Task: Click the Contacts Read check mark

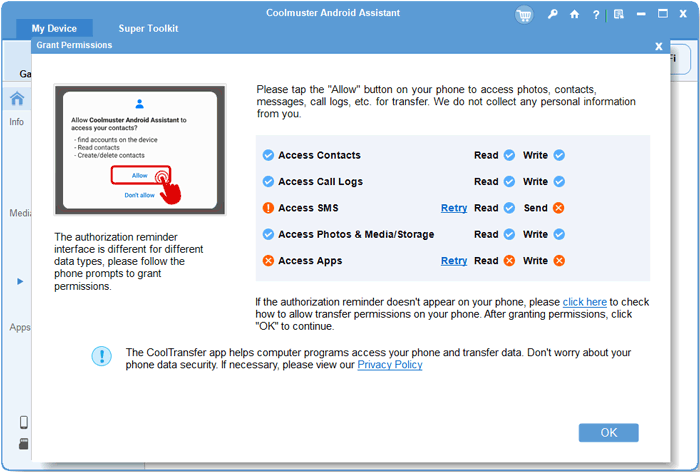Action: click(509, 155)
